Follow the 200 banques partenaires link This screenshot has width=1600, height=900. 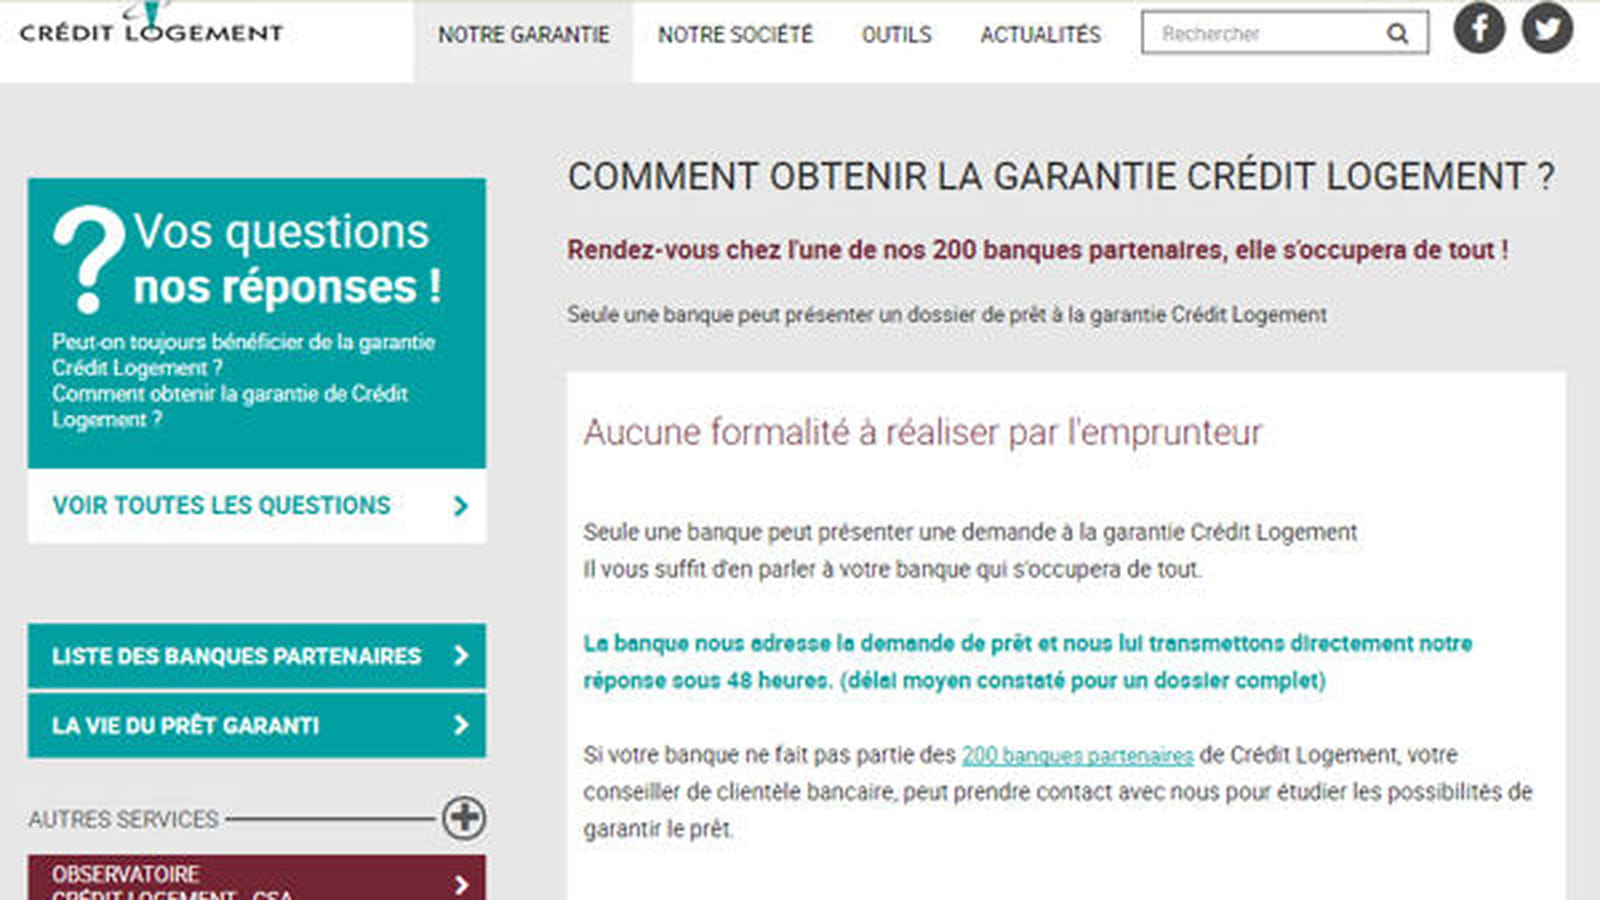[x=1077, y=756]
